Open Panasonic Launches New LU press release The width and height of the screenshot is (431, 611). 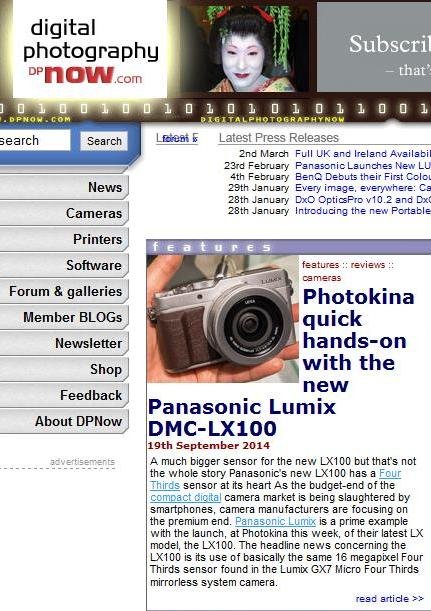[363, 165]
